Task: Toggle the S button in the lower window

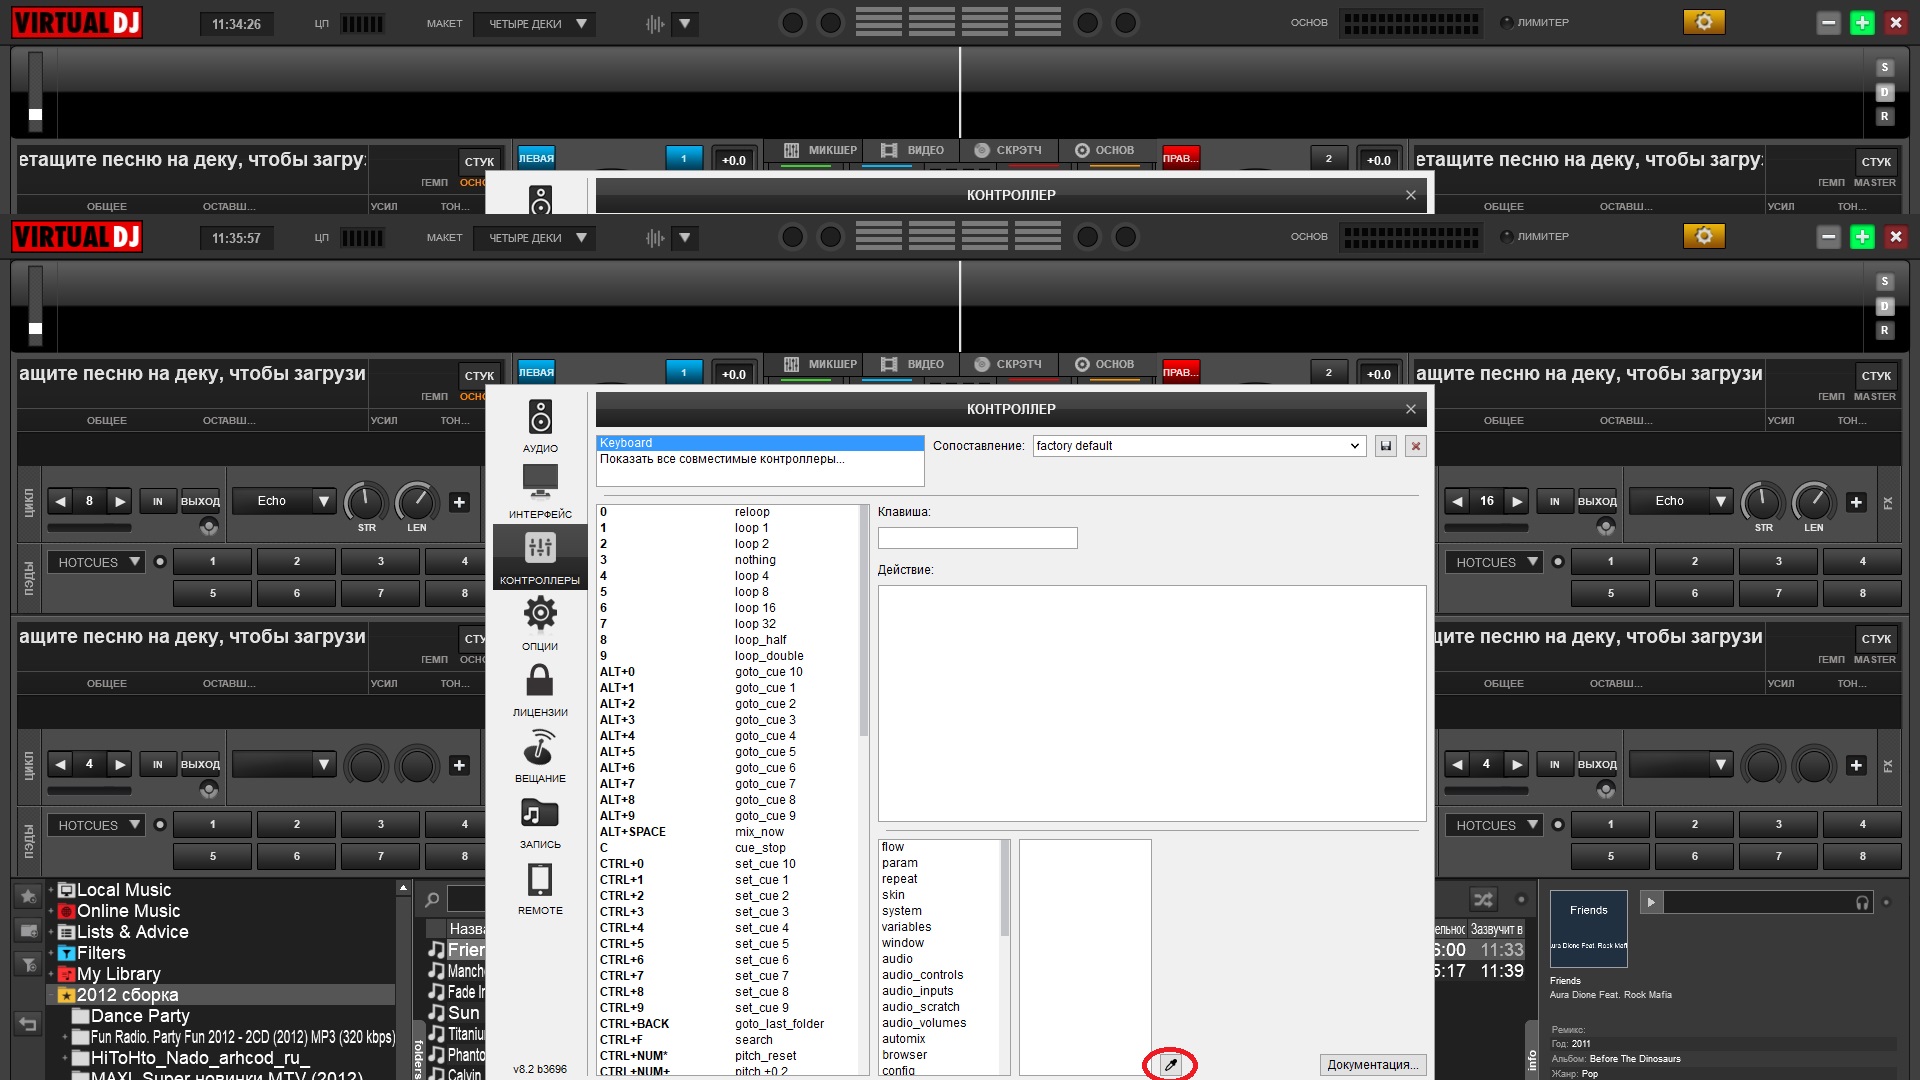Action: click(x=1884, y=282)
